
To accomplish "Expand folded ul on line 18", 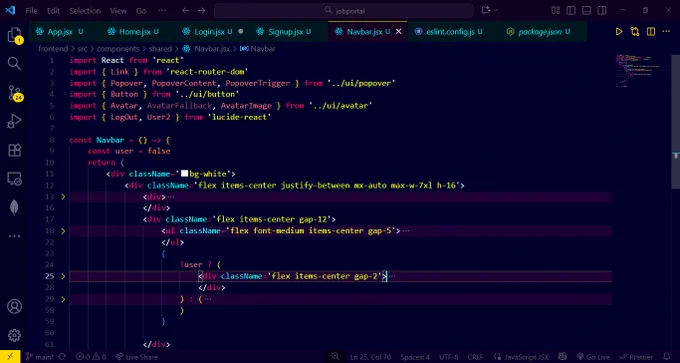I will click(63, 231).
